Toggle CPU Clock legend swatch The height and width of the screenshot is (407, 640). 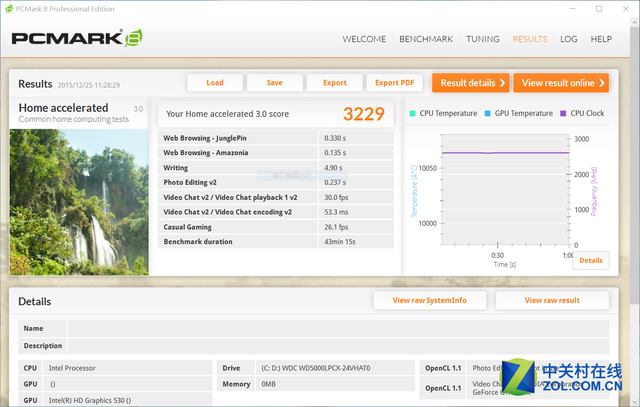[563, 113]
